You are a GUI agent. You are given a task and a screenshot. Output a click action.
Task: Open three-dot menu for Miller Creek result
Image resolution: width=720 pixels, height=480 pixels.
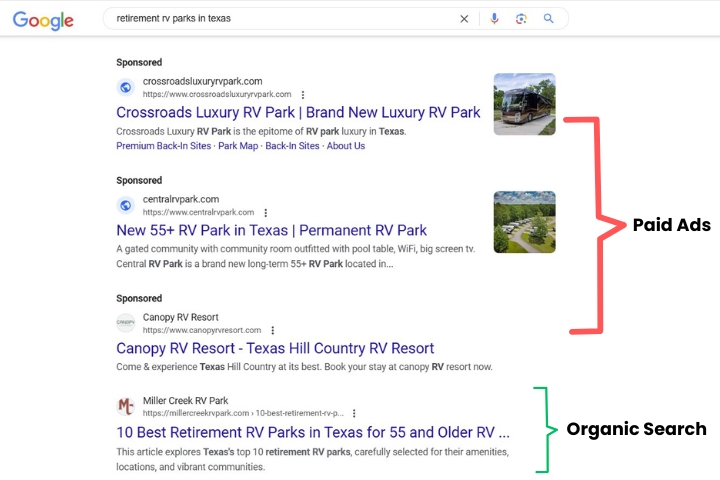354,413
